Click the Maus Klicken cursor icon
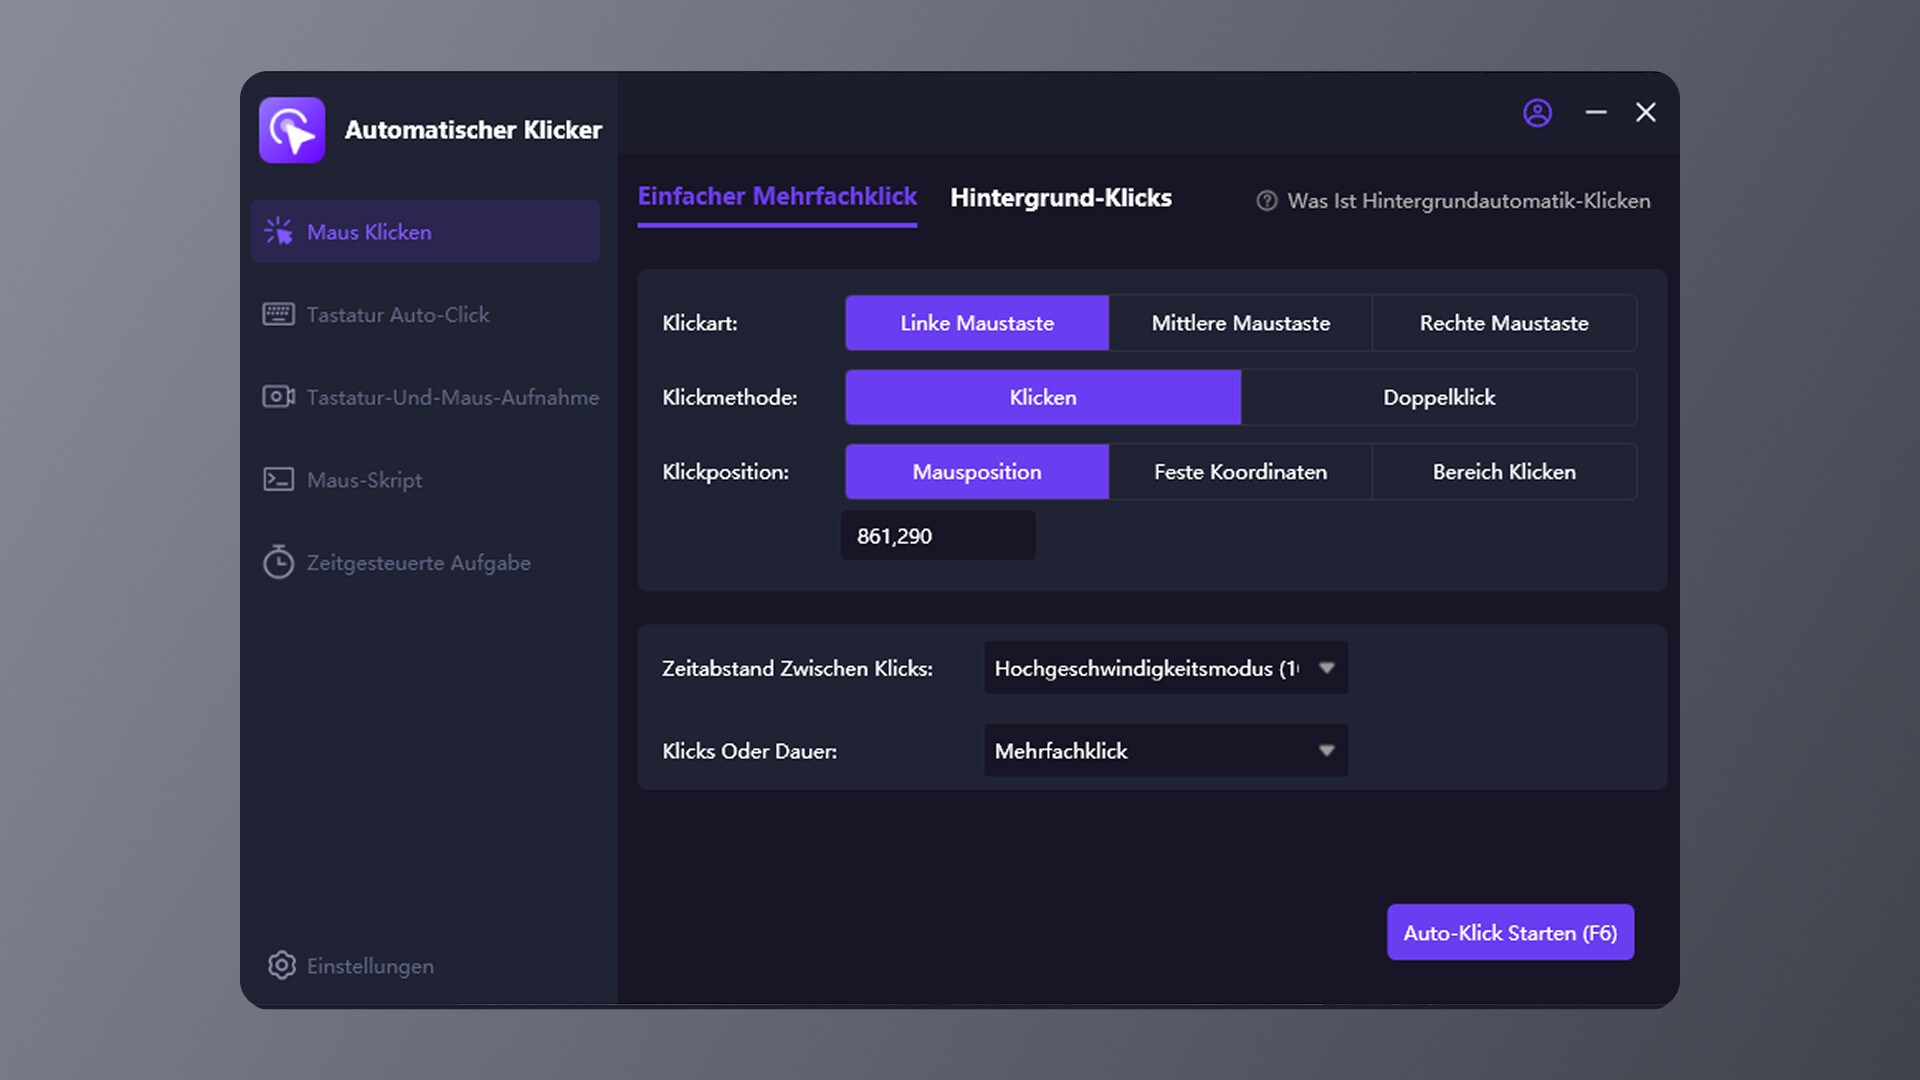Screen dimensions: 1920x1080 tap(278, 232)
